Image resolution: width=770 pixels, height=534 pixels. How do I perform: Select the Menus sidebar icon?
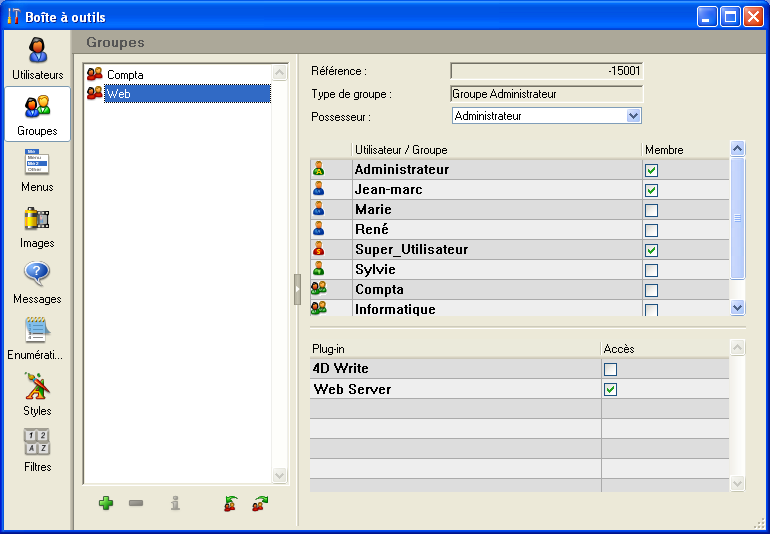[37, 170]
